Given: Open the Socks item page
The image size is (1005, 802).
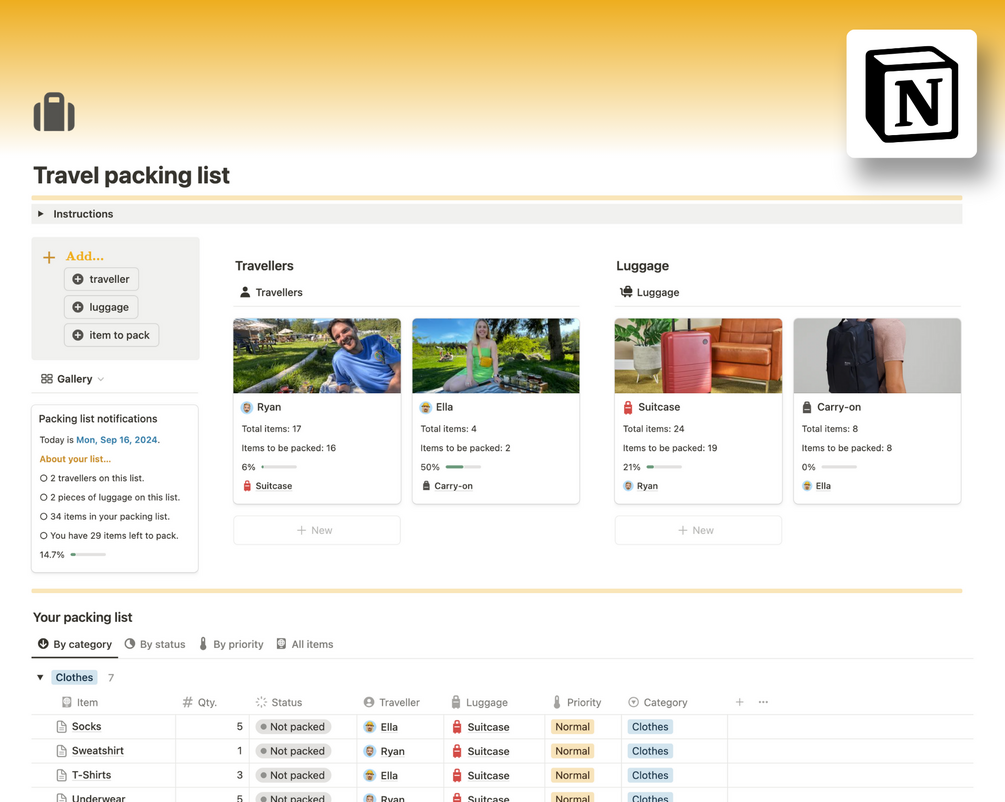Looking at the screenshot, I should [87, 726].
